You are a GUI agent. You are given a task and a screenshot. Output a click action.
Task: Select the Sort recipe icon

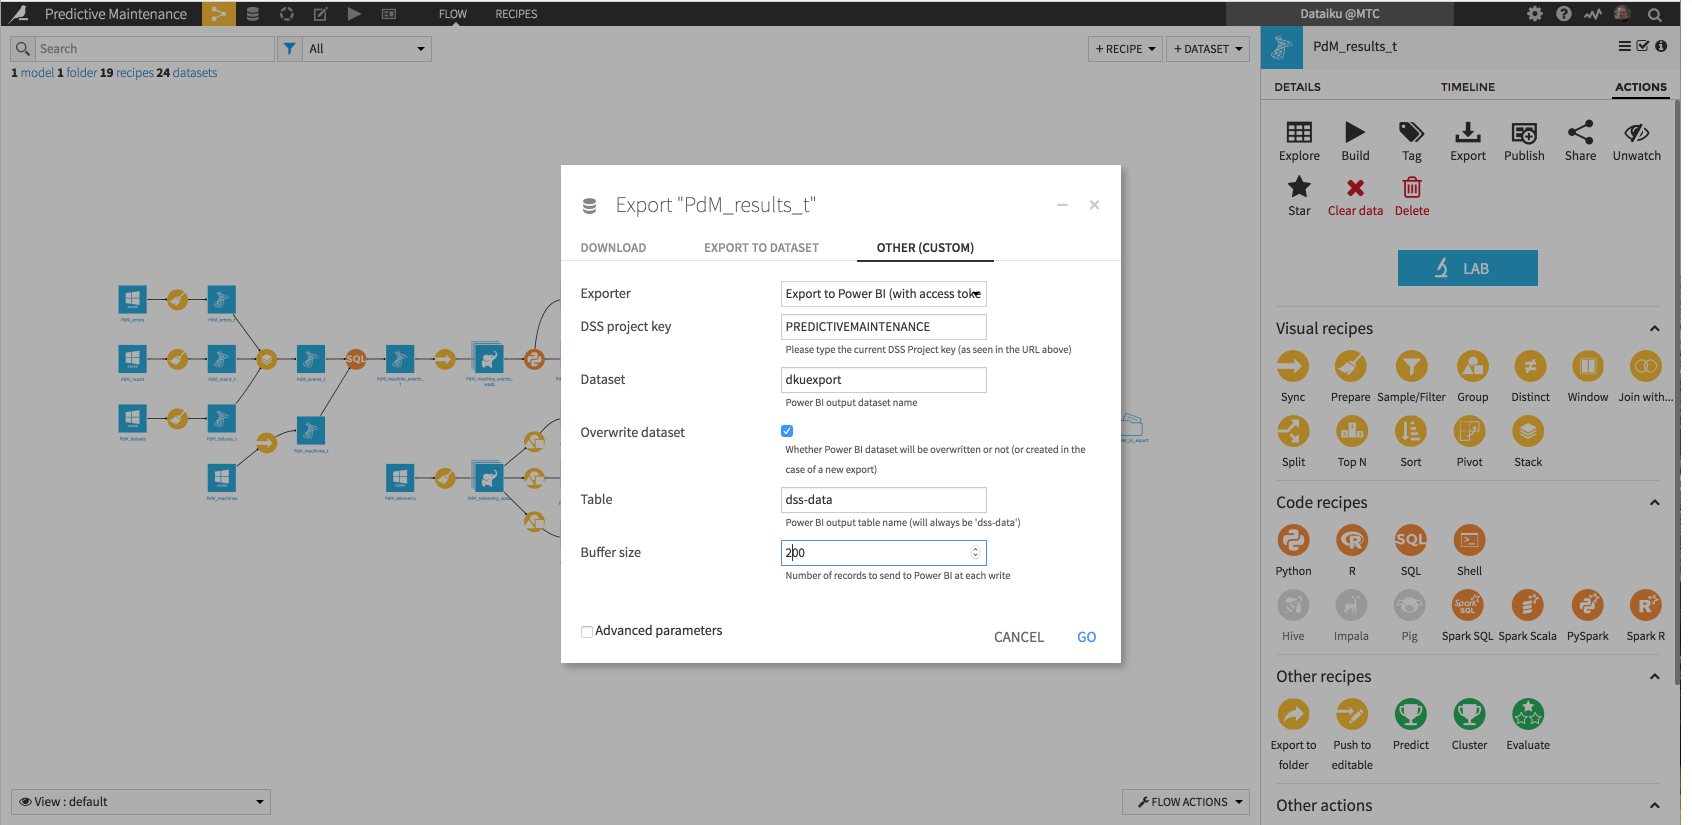pyautogui.click(x=1411, y=432)
